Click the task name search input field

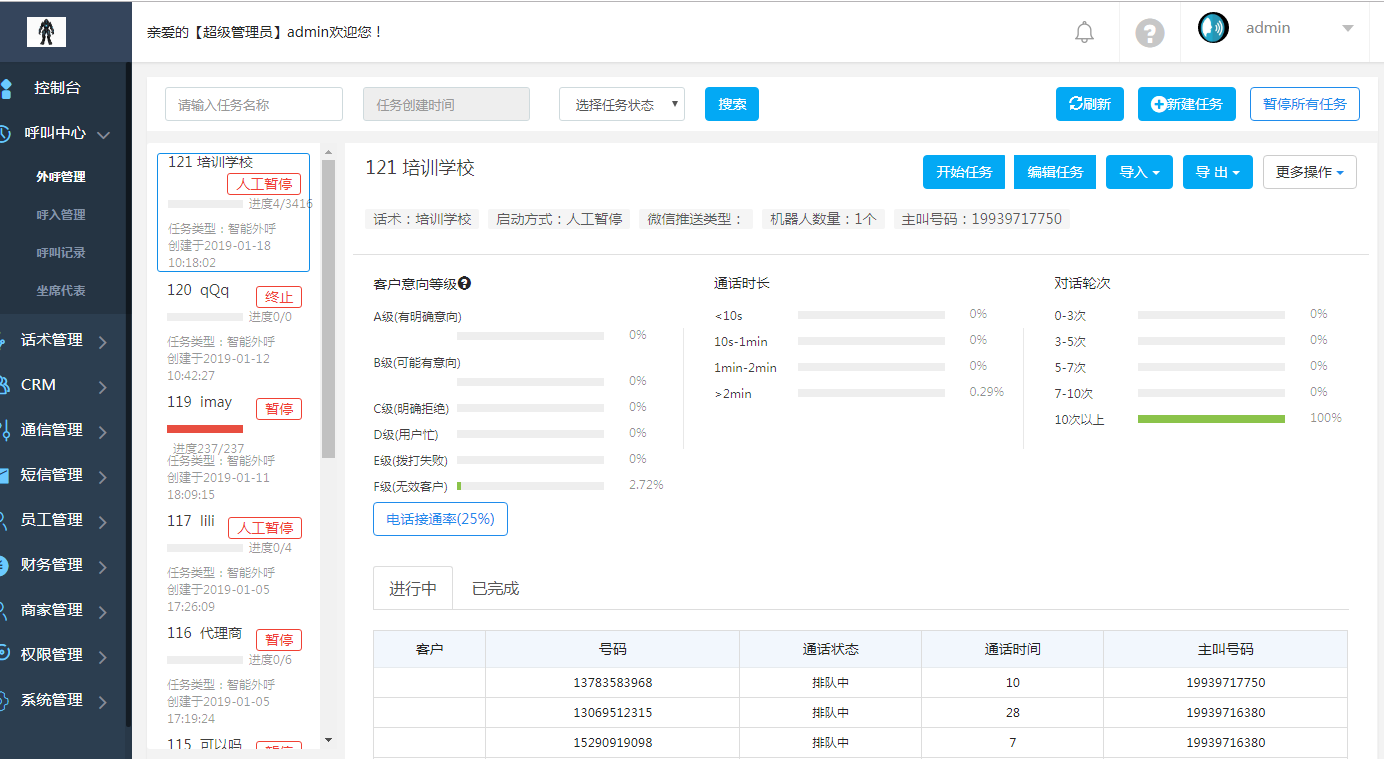click(253, 104)
